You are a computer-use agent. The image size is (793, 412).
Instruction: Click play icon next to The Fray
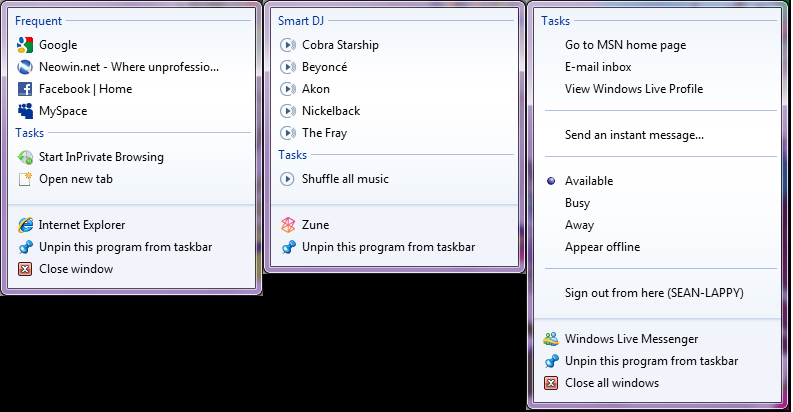pyautogui.click(x=288, y=133)
